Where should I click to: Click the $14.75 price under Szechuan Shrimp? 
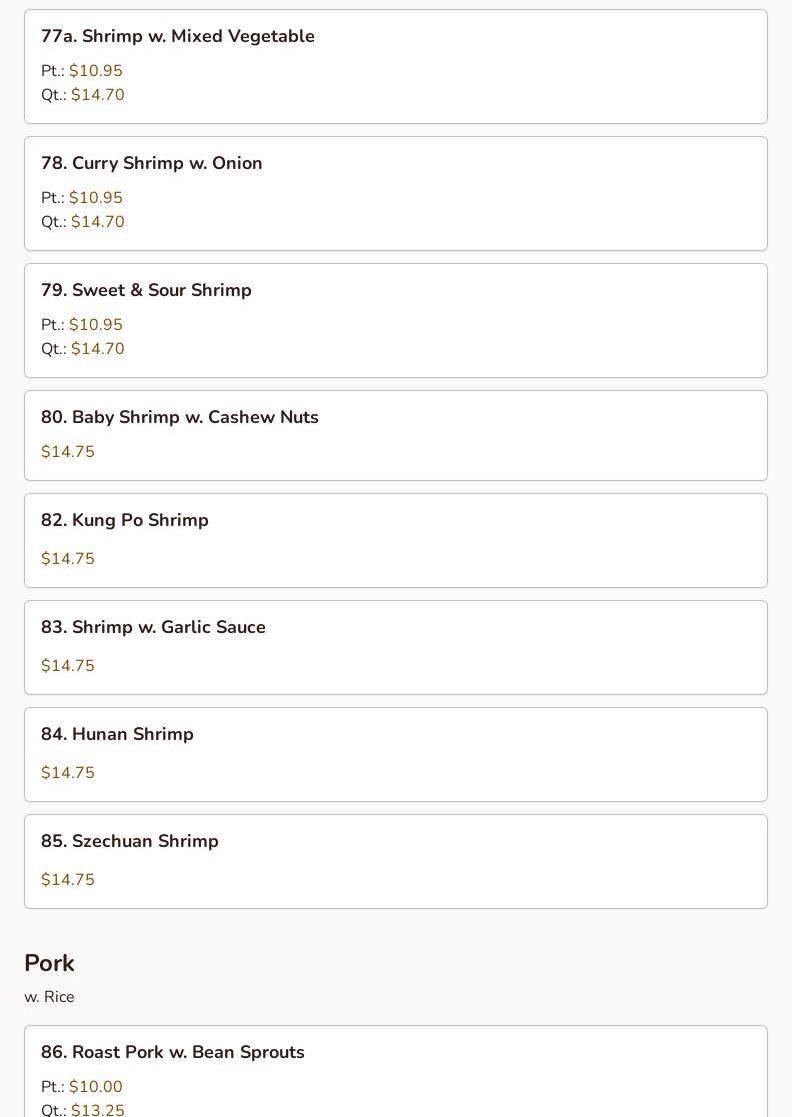[x=68, y=880]
